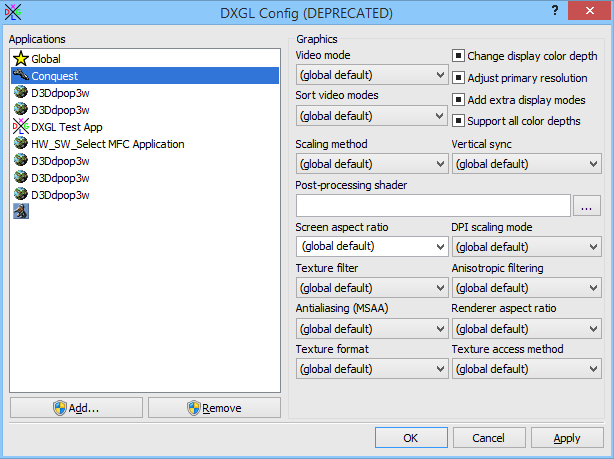This screenshot has width=614, height=459.
Task: Expand the Anisotropic filtering dropdown
Action: [x=527, y=288]
